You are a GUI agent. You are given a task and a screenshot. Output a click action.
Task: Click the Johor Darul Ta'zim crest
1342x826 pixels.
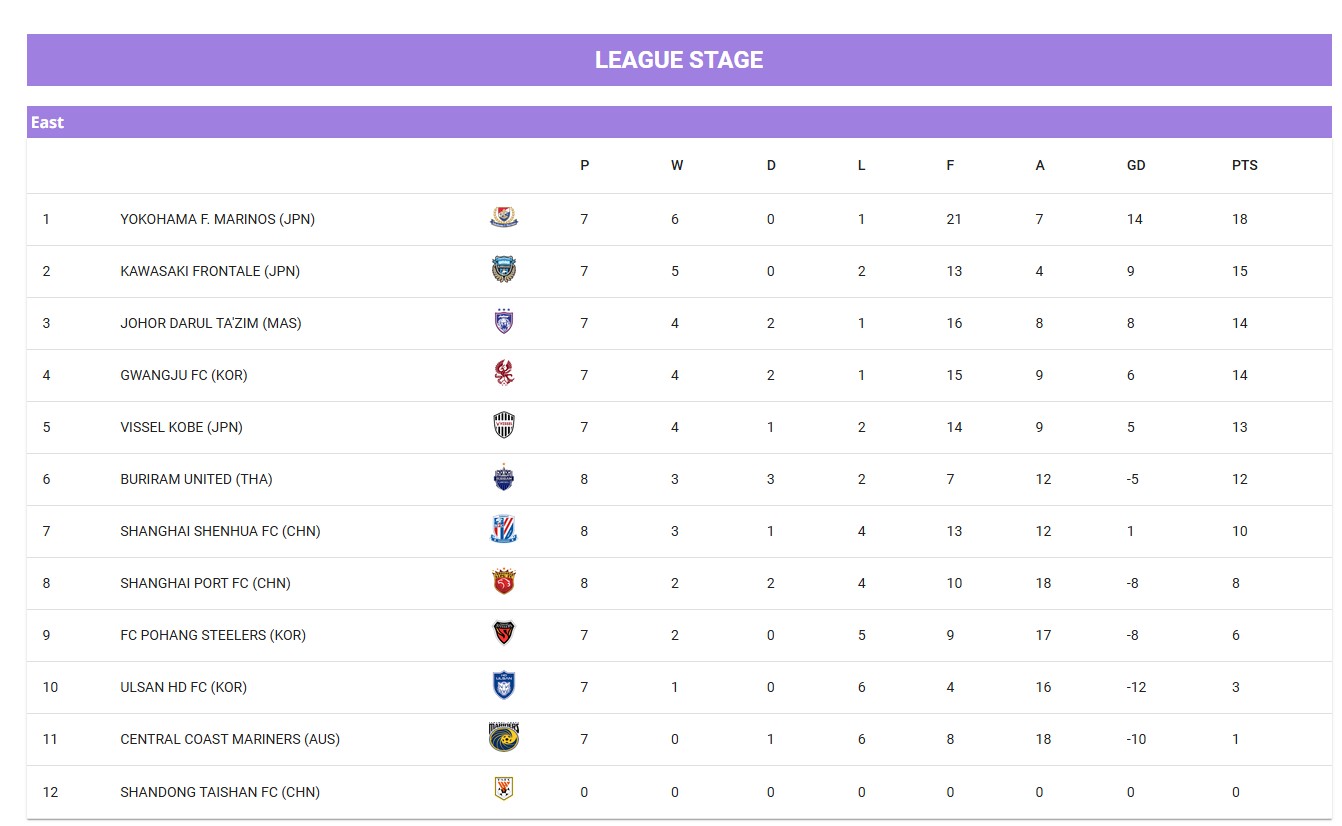pyautogui.click(x=504, y=321)
